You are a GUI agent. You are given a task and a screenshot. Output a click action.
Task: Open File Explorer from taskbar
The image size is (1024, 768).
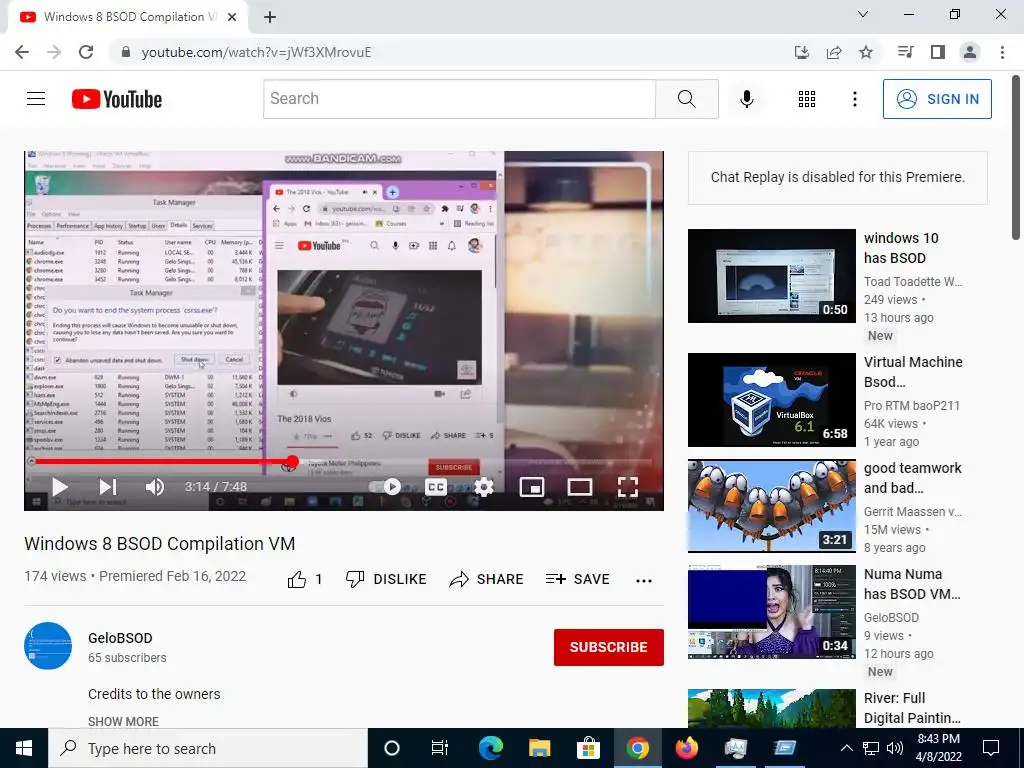(x=539, y=748)
